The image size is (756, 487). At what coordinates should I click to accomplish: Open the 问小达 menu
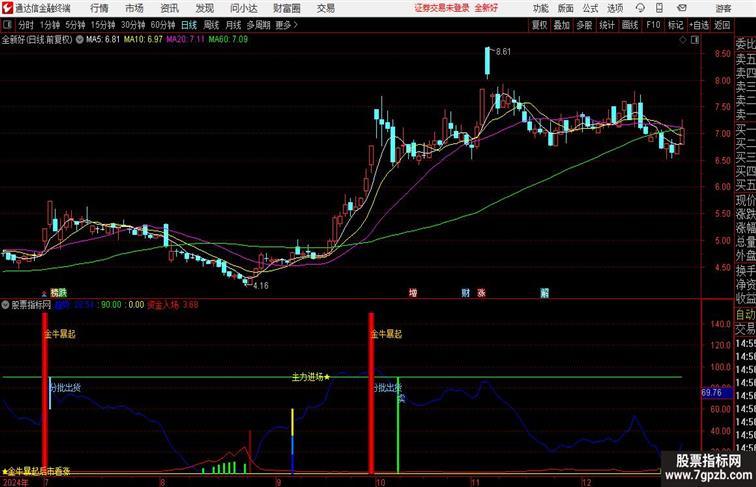point(244,8)
